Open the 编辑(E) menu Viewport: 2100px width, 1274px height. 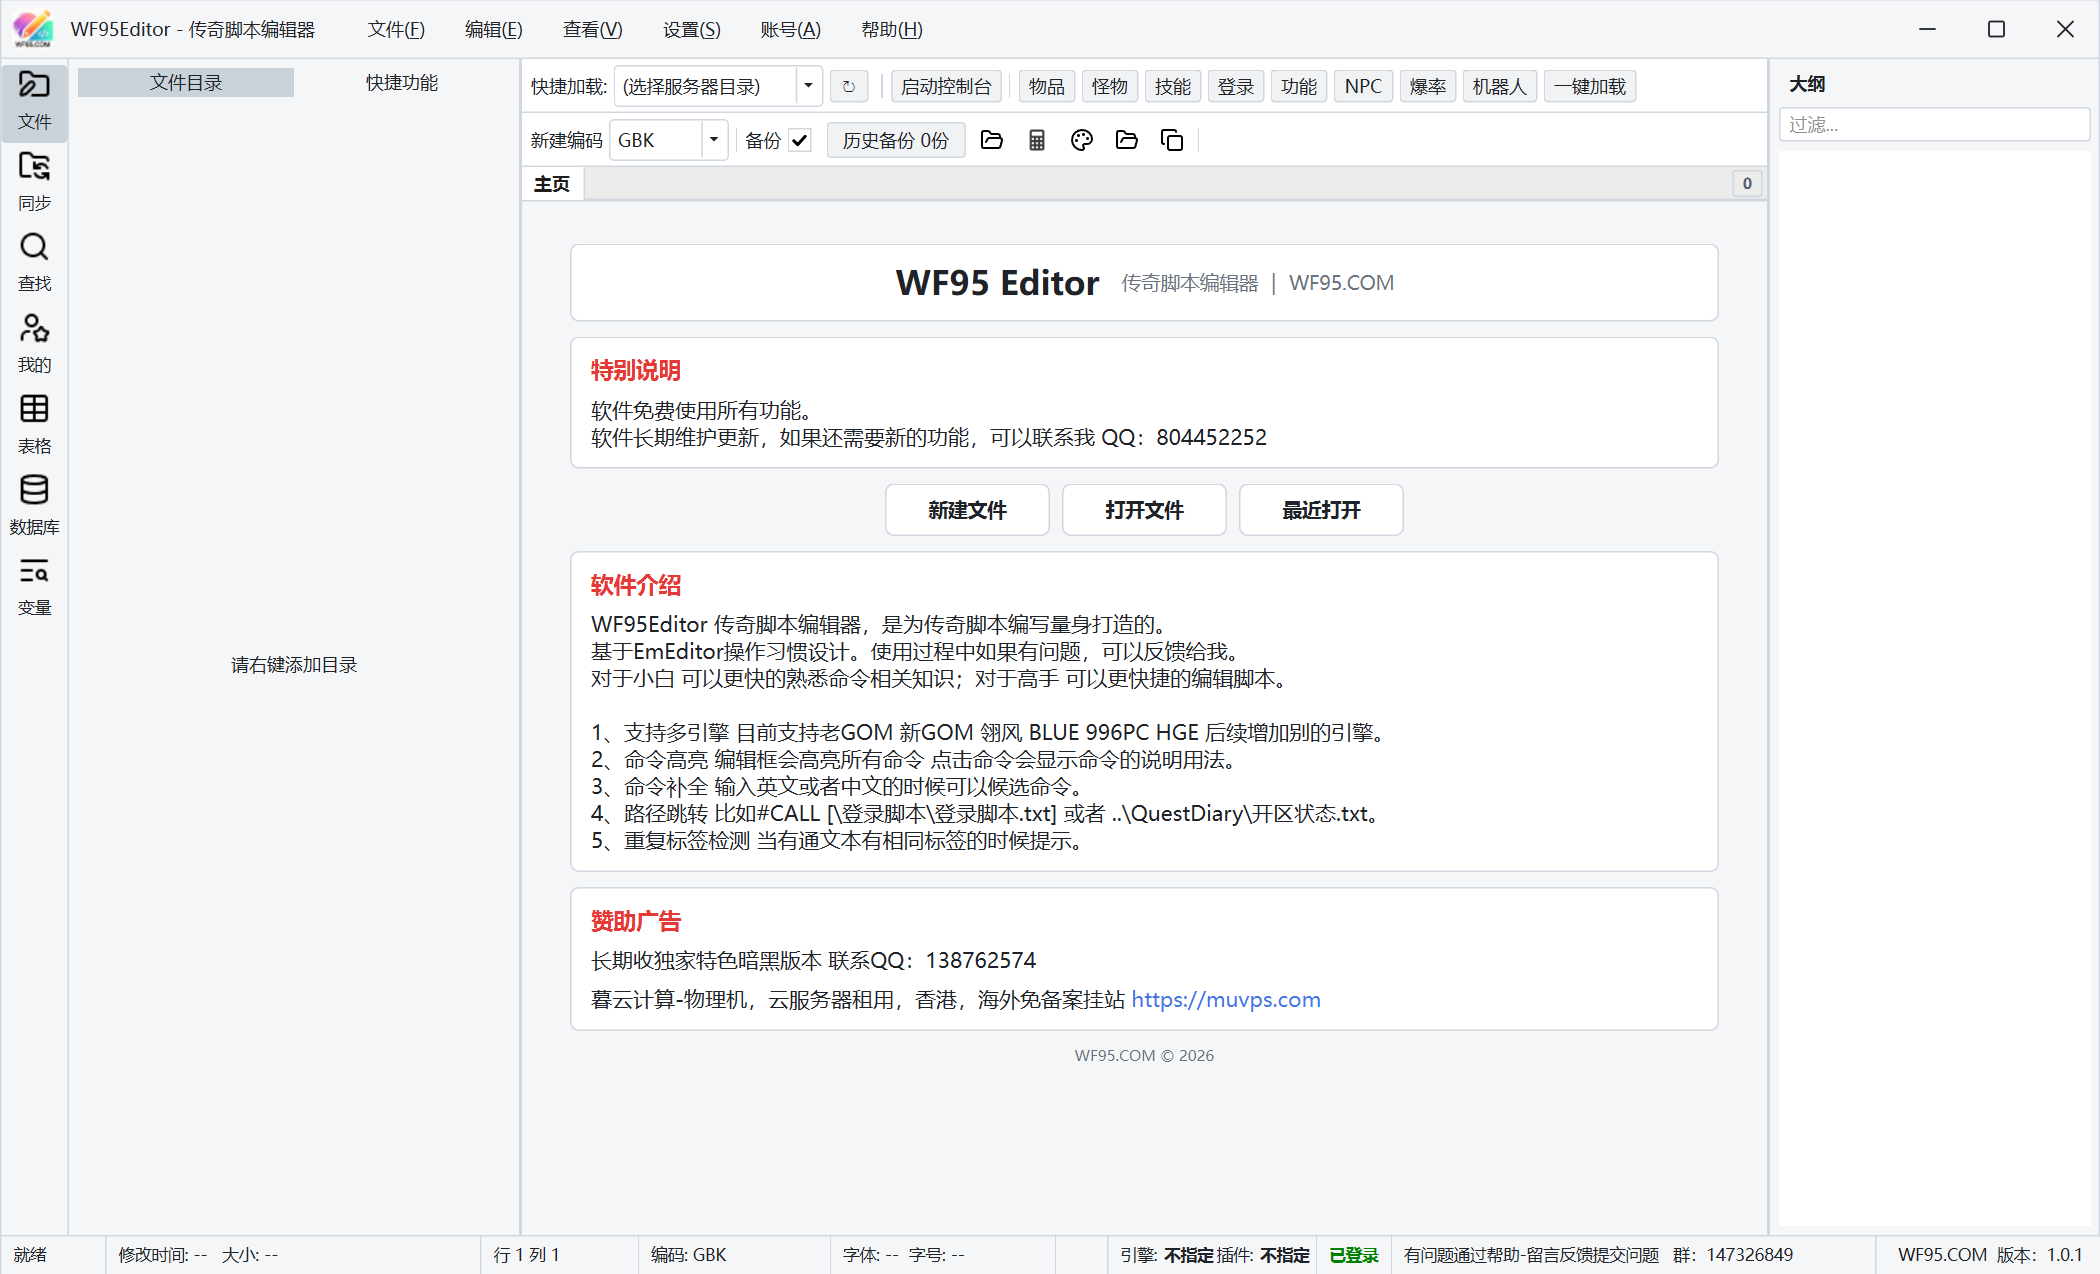tap(494, 30)
